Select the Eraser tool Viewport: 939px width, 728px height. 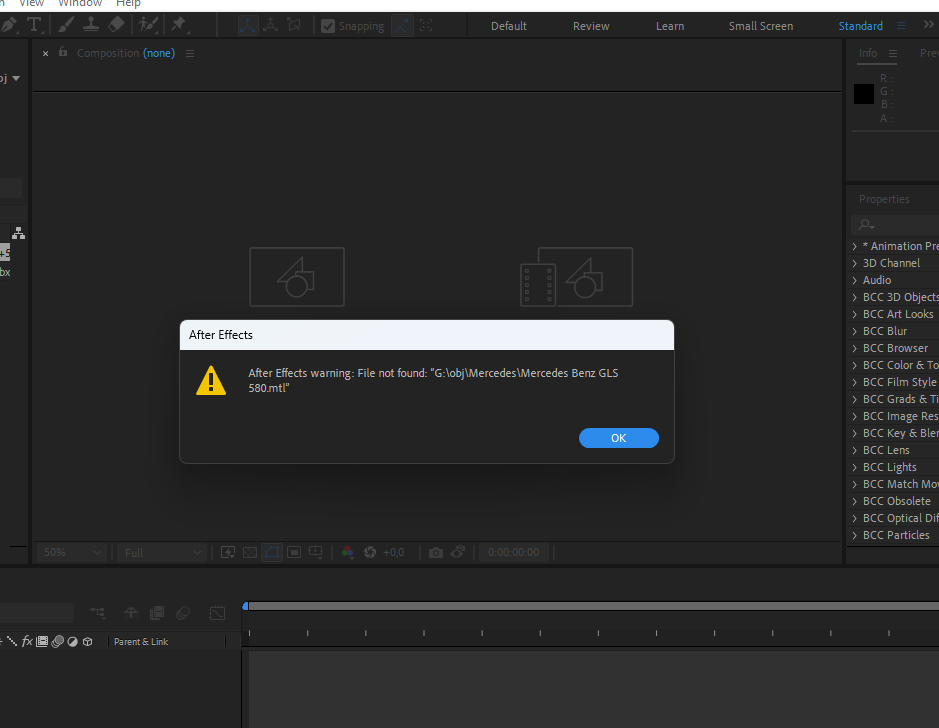point(116,25)
